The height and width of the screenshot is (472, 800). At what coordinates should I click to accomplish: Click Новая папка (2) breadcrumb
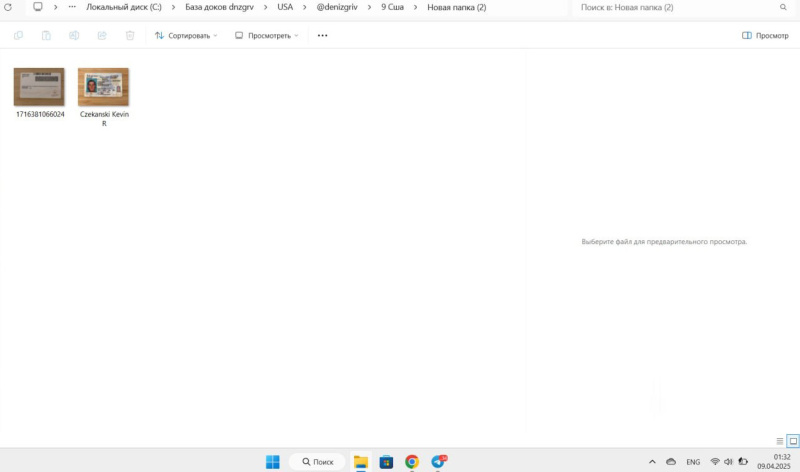[457, 7]
